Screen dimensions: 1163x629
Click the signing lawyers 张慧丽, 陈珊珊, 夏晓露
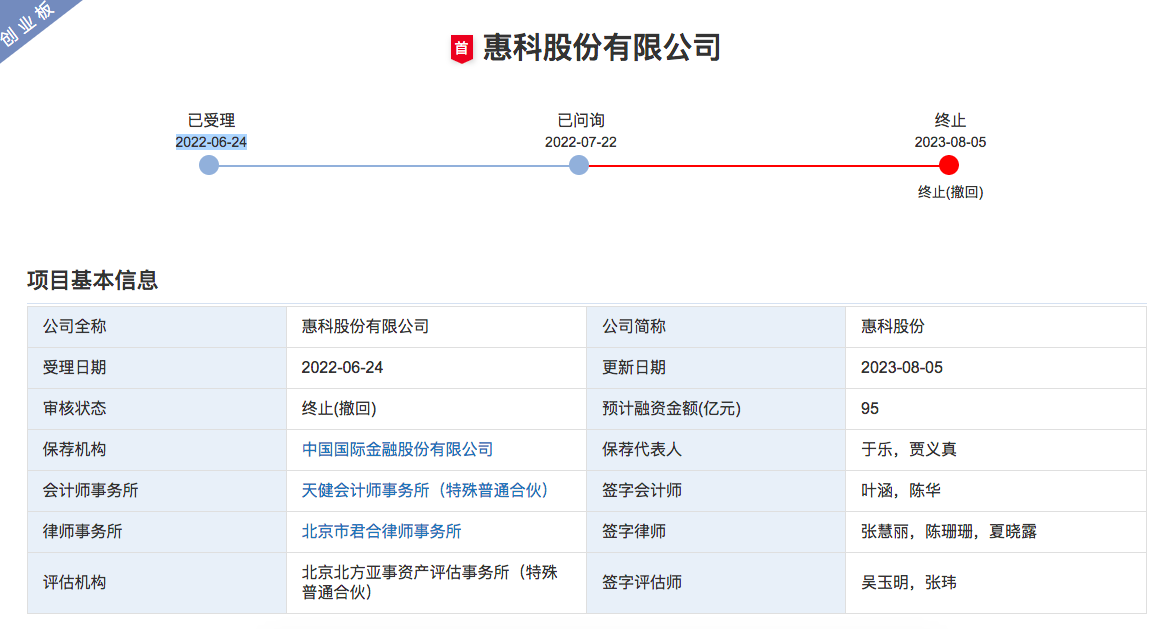(949, 531)
